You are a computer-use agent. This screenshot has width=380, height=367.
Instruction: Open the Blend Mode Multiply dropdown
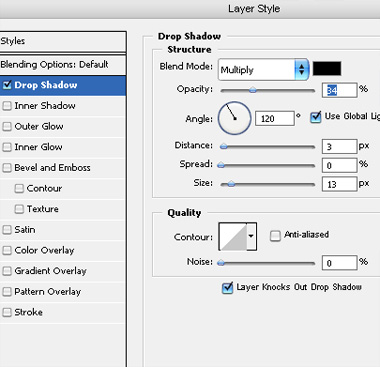click(x=264, y=70)
